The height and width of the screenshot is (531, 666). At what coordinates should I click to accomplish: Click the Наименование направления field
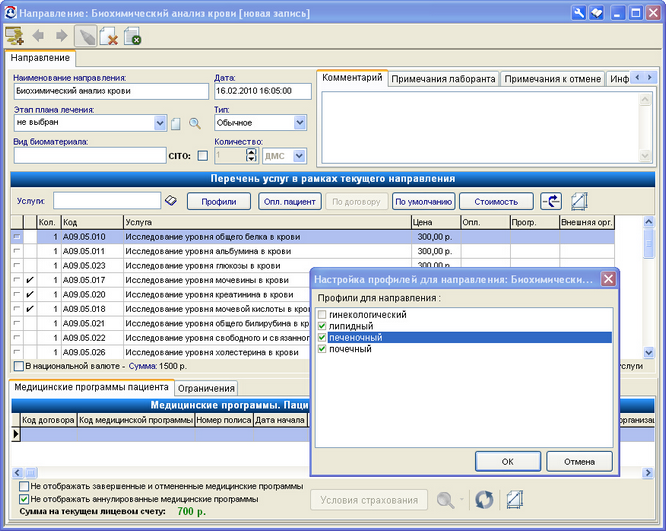111,91
